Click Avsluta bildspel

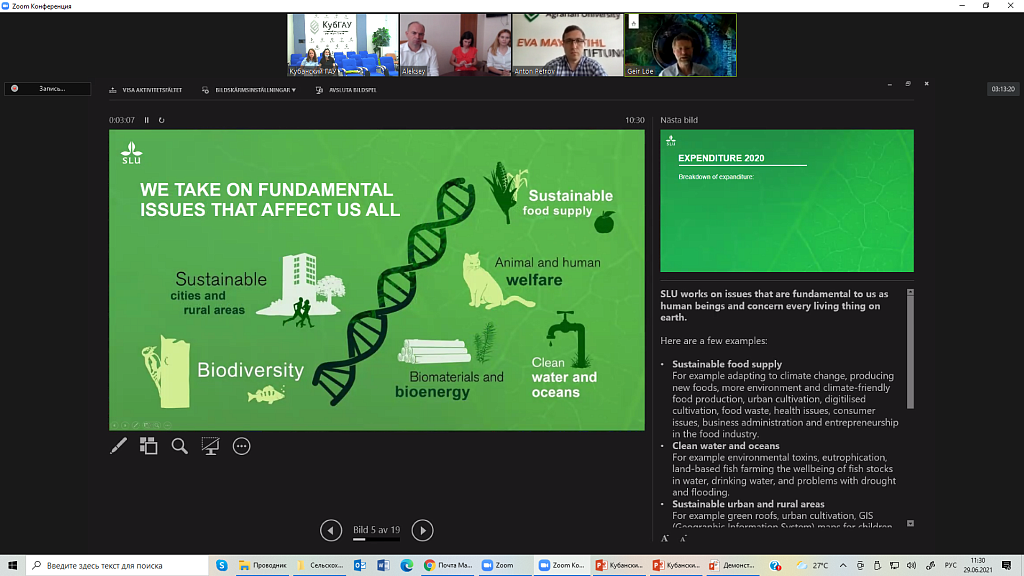click(x=346, y=90)
